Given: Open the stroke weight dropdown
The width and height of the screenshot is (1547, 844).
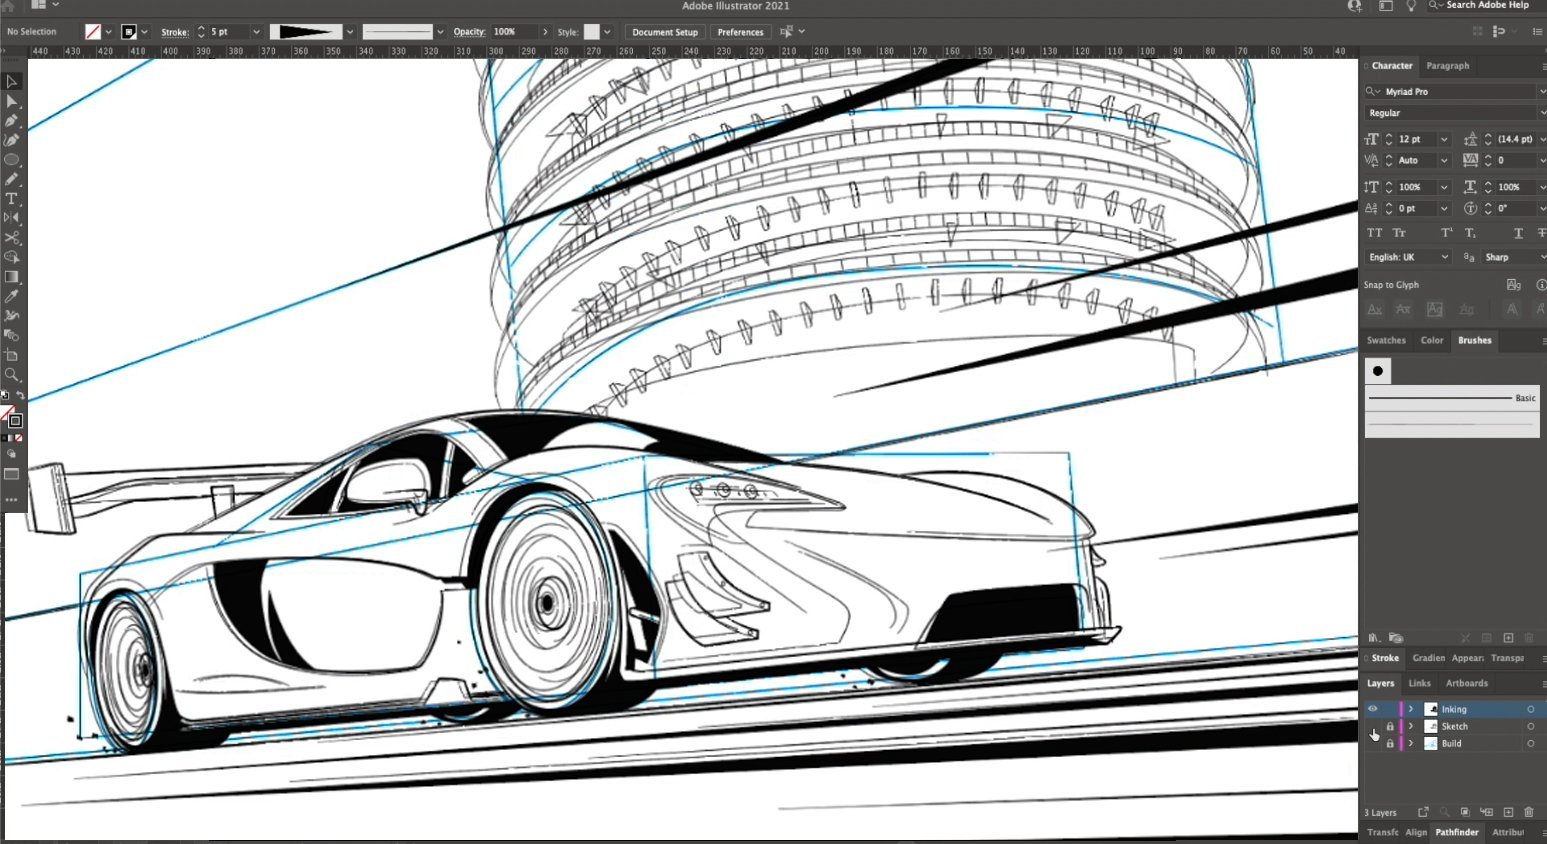Looking at the screenshot, I should pyautogui.click(x=256, y=32).
